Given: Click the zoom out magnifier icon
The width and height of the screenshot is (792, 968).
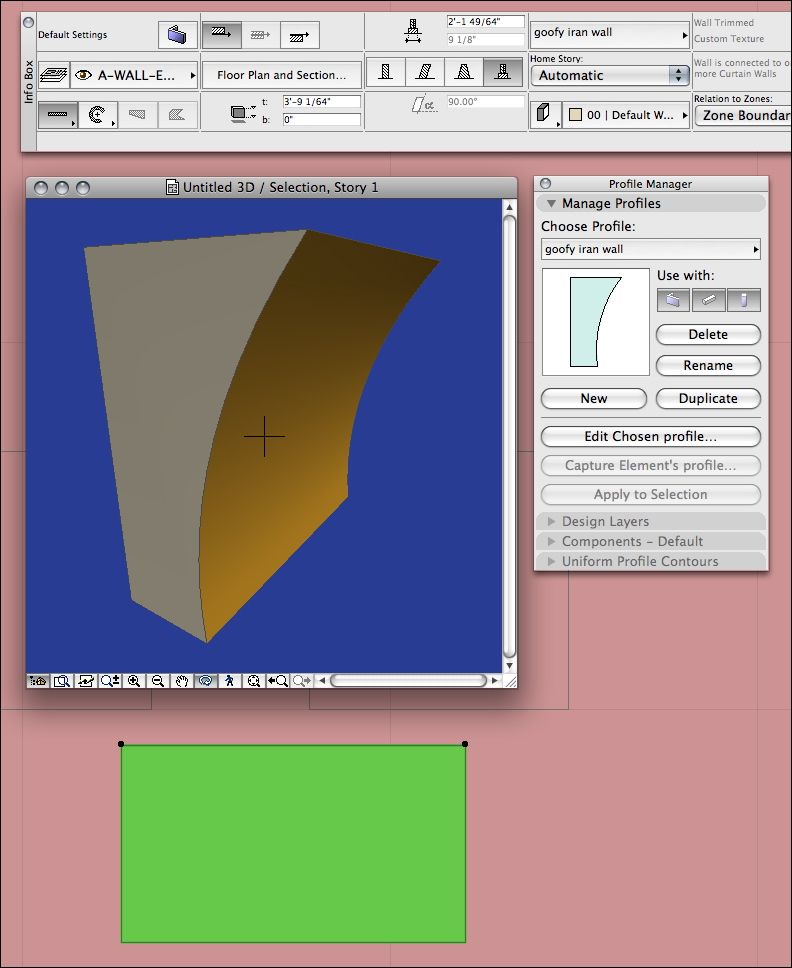Looking at the screenshot, I should (x=158, y=681).
